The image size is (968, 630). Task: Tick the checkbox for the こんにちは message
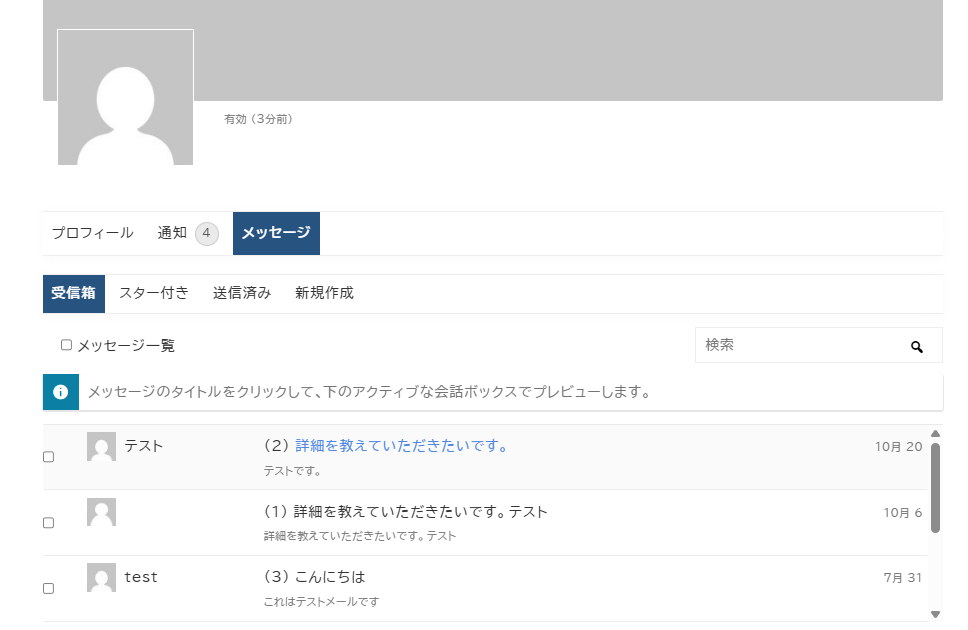[x=48, y=589]
